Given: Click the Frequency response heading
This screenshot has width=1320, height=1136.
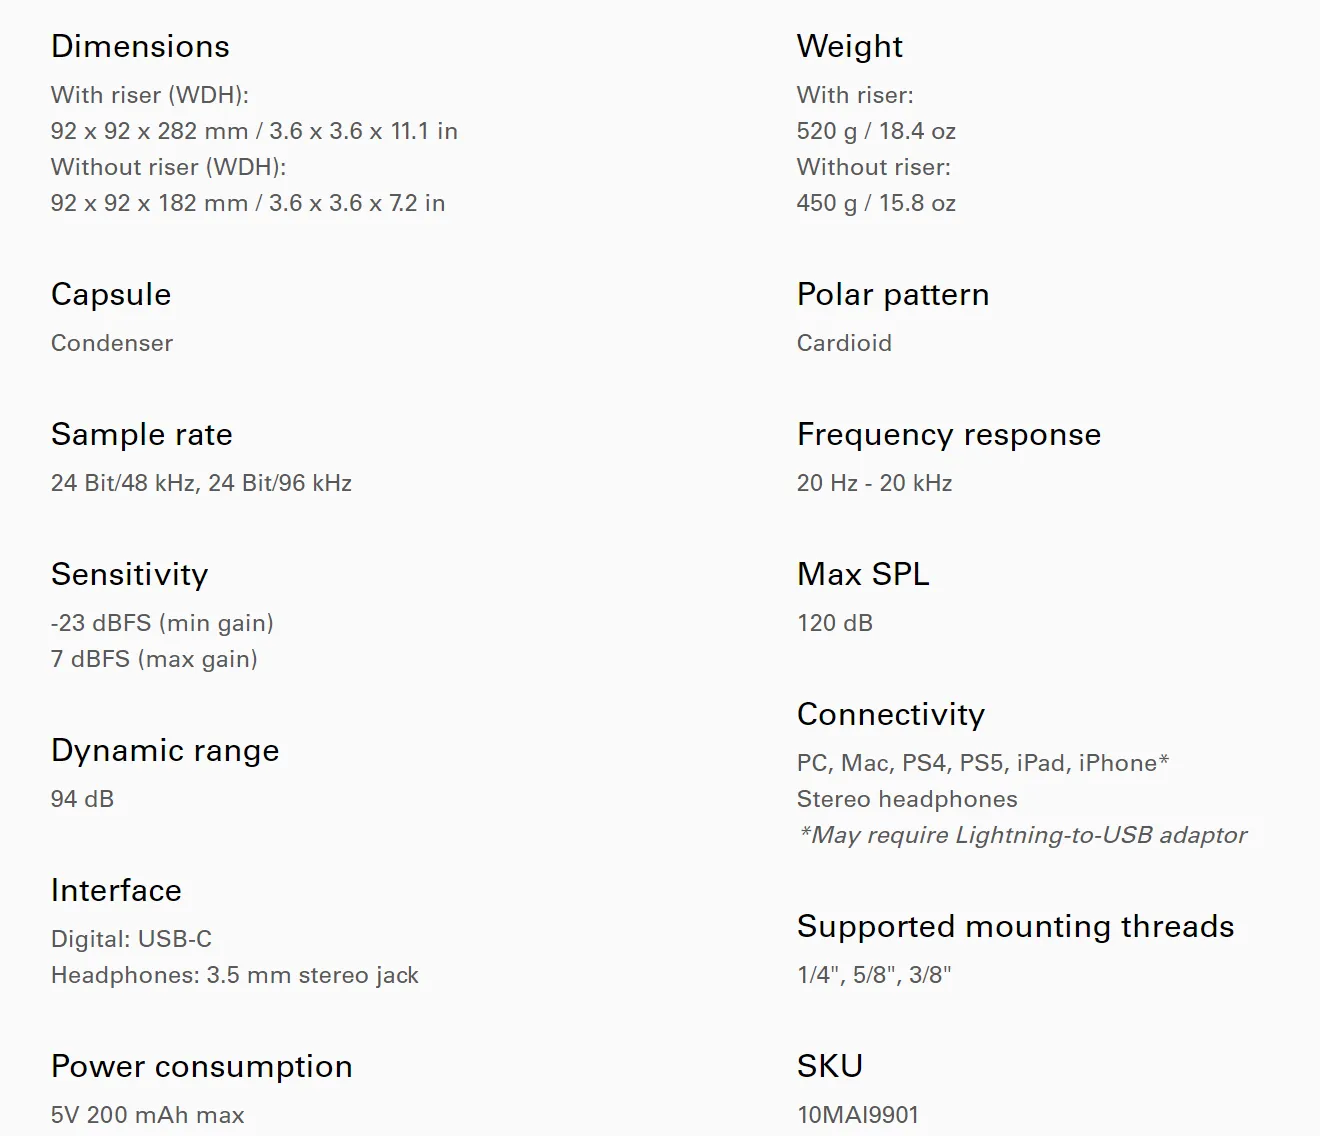Looking at the screenshot, I should tap(949, 435).
